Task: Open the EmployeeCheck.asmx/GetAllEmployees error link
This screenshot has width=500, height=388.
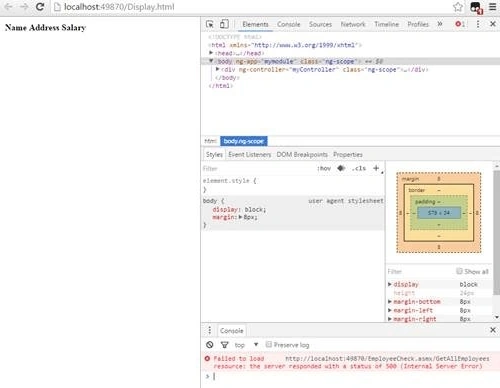Action: (387, 359)
